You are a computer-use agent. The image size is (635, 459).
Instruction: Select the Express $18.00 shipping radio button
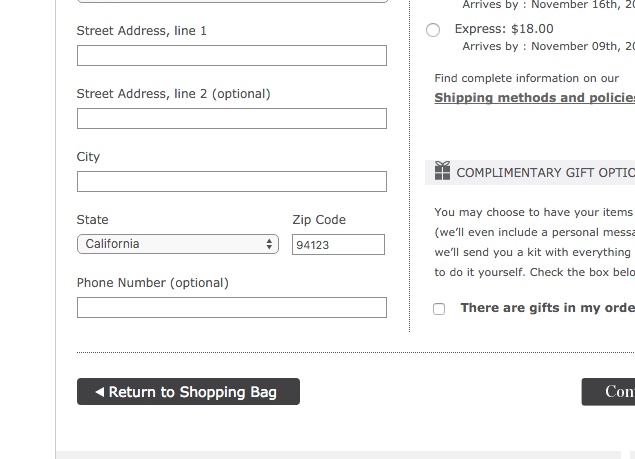[x=433, y=30]
